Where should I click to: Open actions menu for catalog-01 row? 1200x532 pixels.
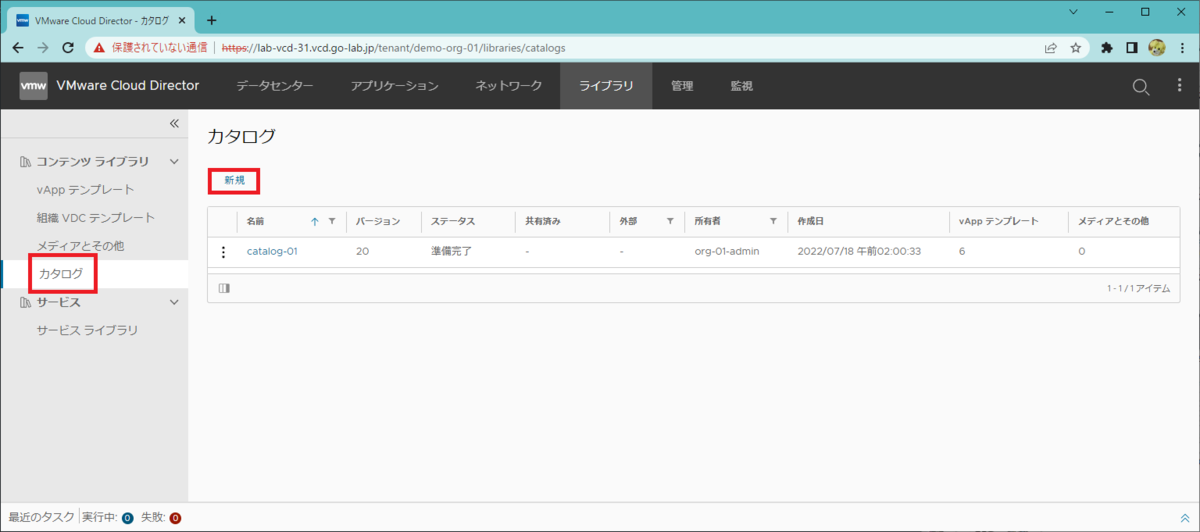pos(223,252)
